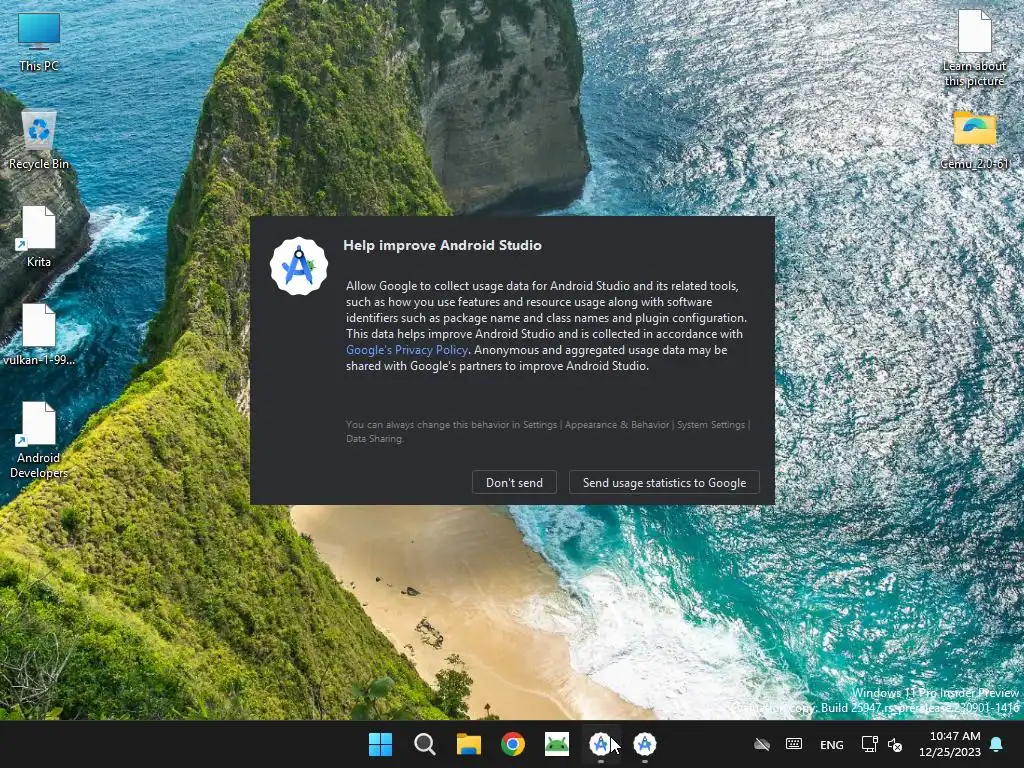Select the vulkan-1-99... file icon
The width and height of the screenshot is (1024, 768).
pos(39,335)
